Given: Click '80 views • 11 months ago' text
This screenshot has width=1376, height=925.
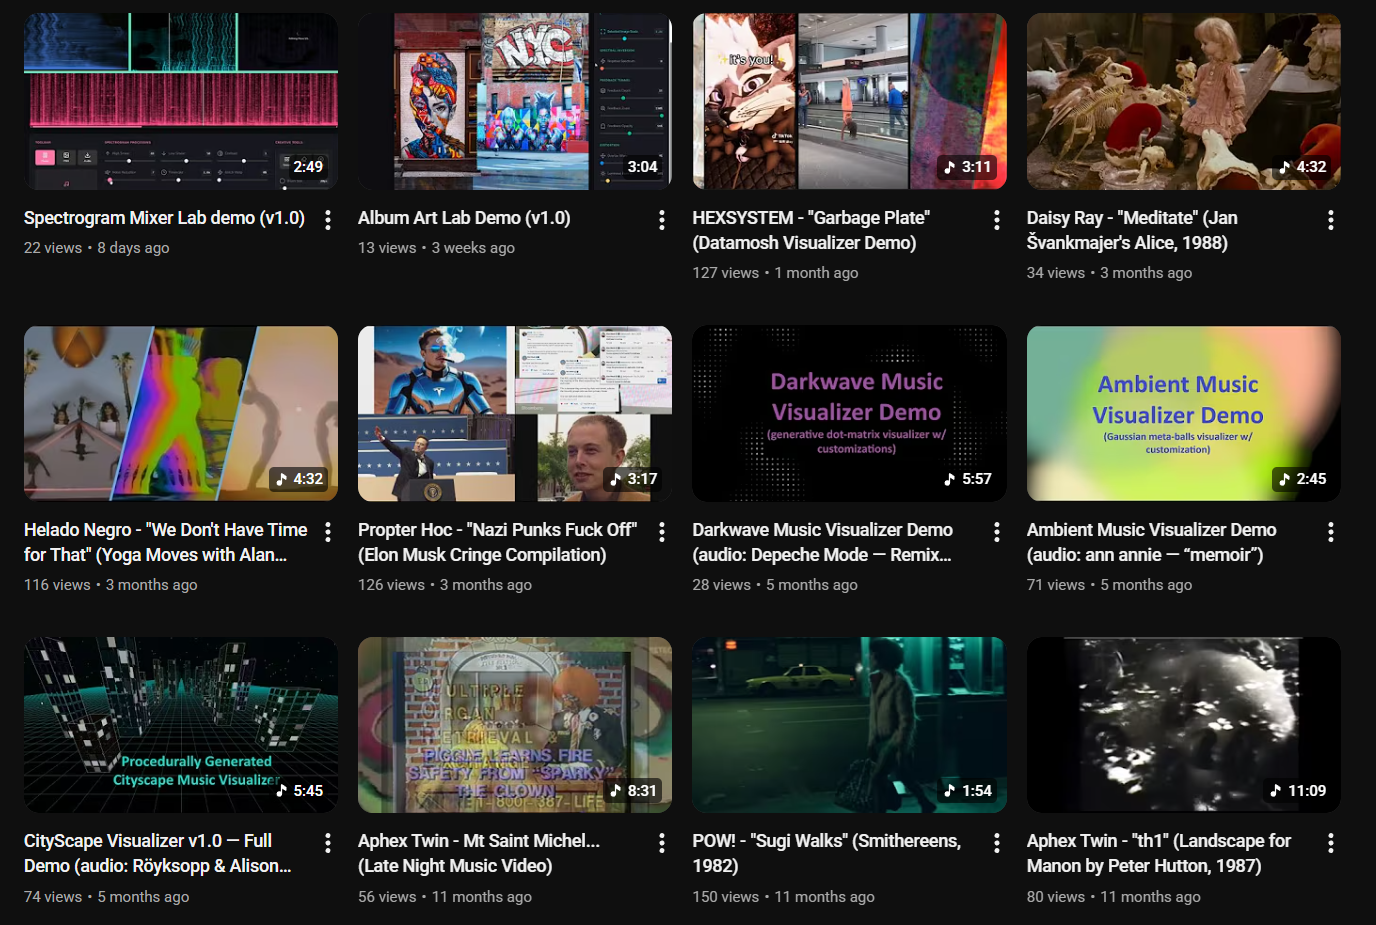Looking at the screenshot, I should pyautogui.click(x=1114, y=897).
